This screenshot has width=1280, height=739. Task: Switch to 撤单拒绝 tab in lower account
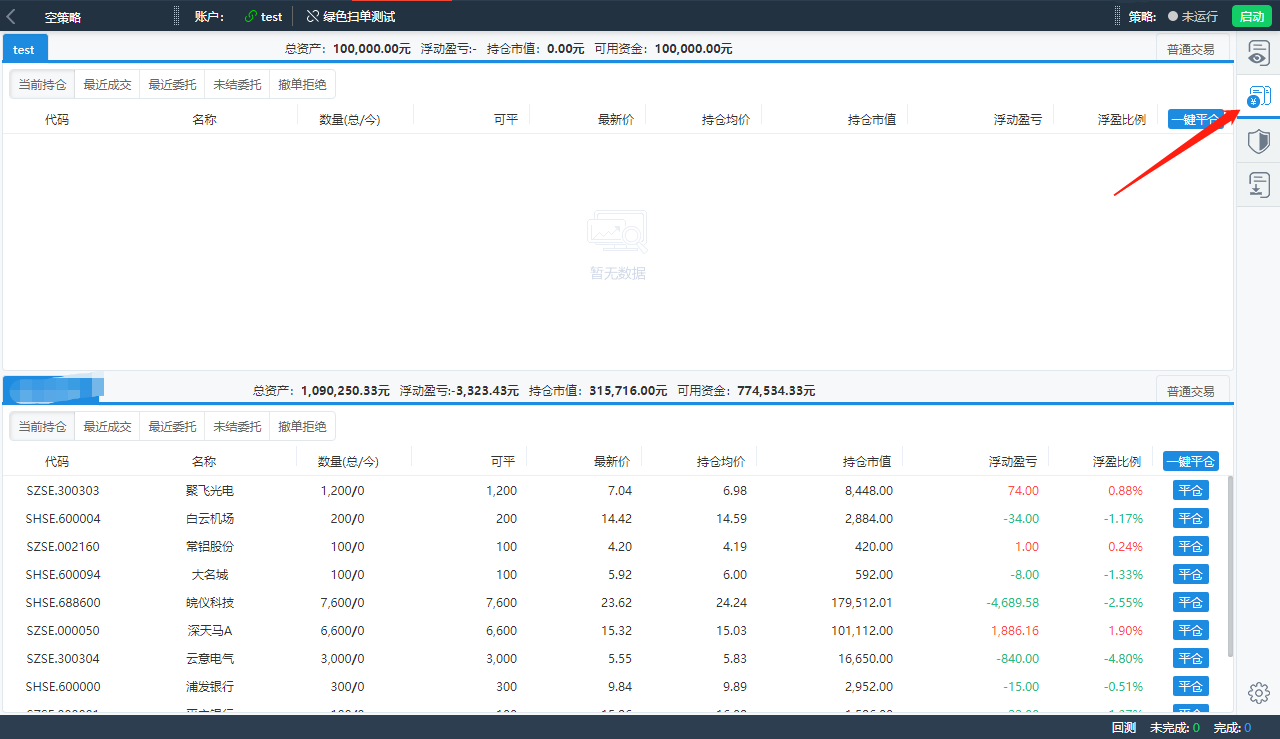[x=302, y=427]
